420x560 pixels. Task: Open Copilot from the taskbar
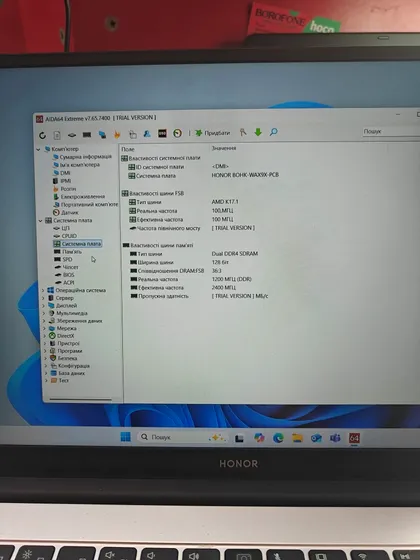coord(259,438)
